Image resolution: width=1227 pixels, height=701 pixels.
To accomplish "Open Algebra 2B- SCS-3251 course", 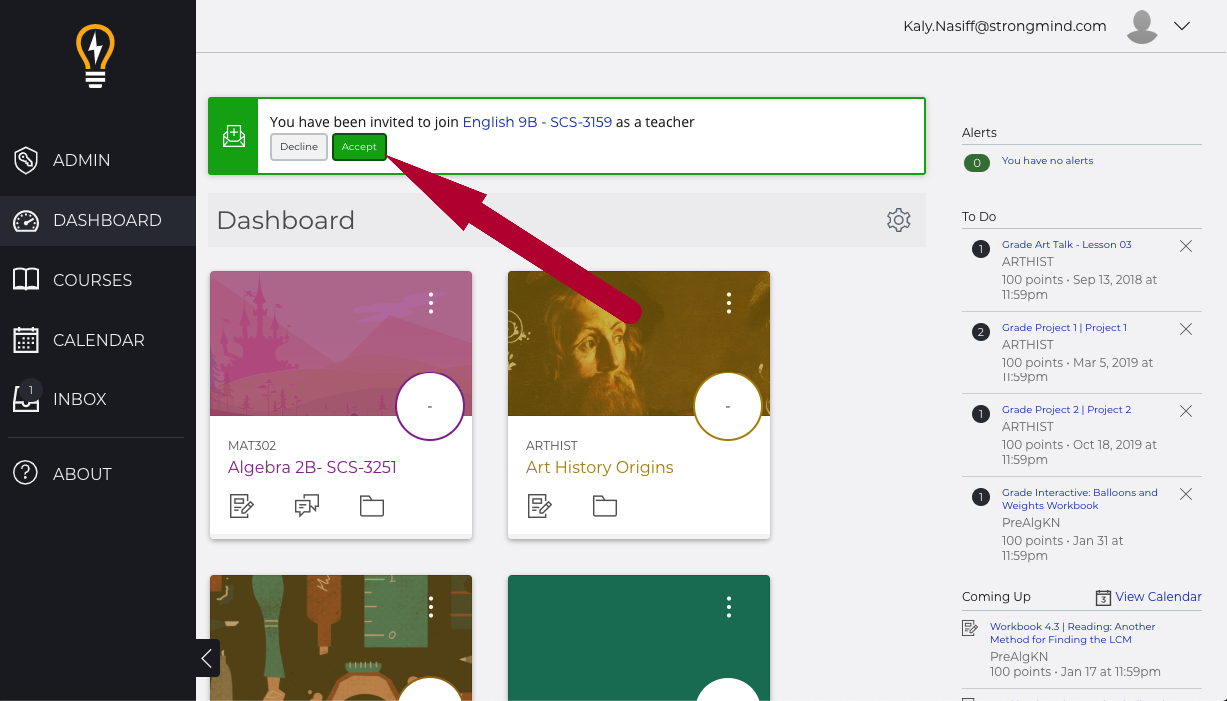I will pos(313,467).
